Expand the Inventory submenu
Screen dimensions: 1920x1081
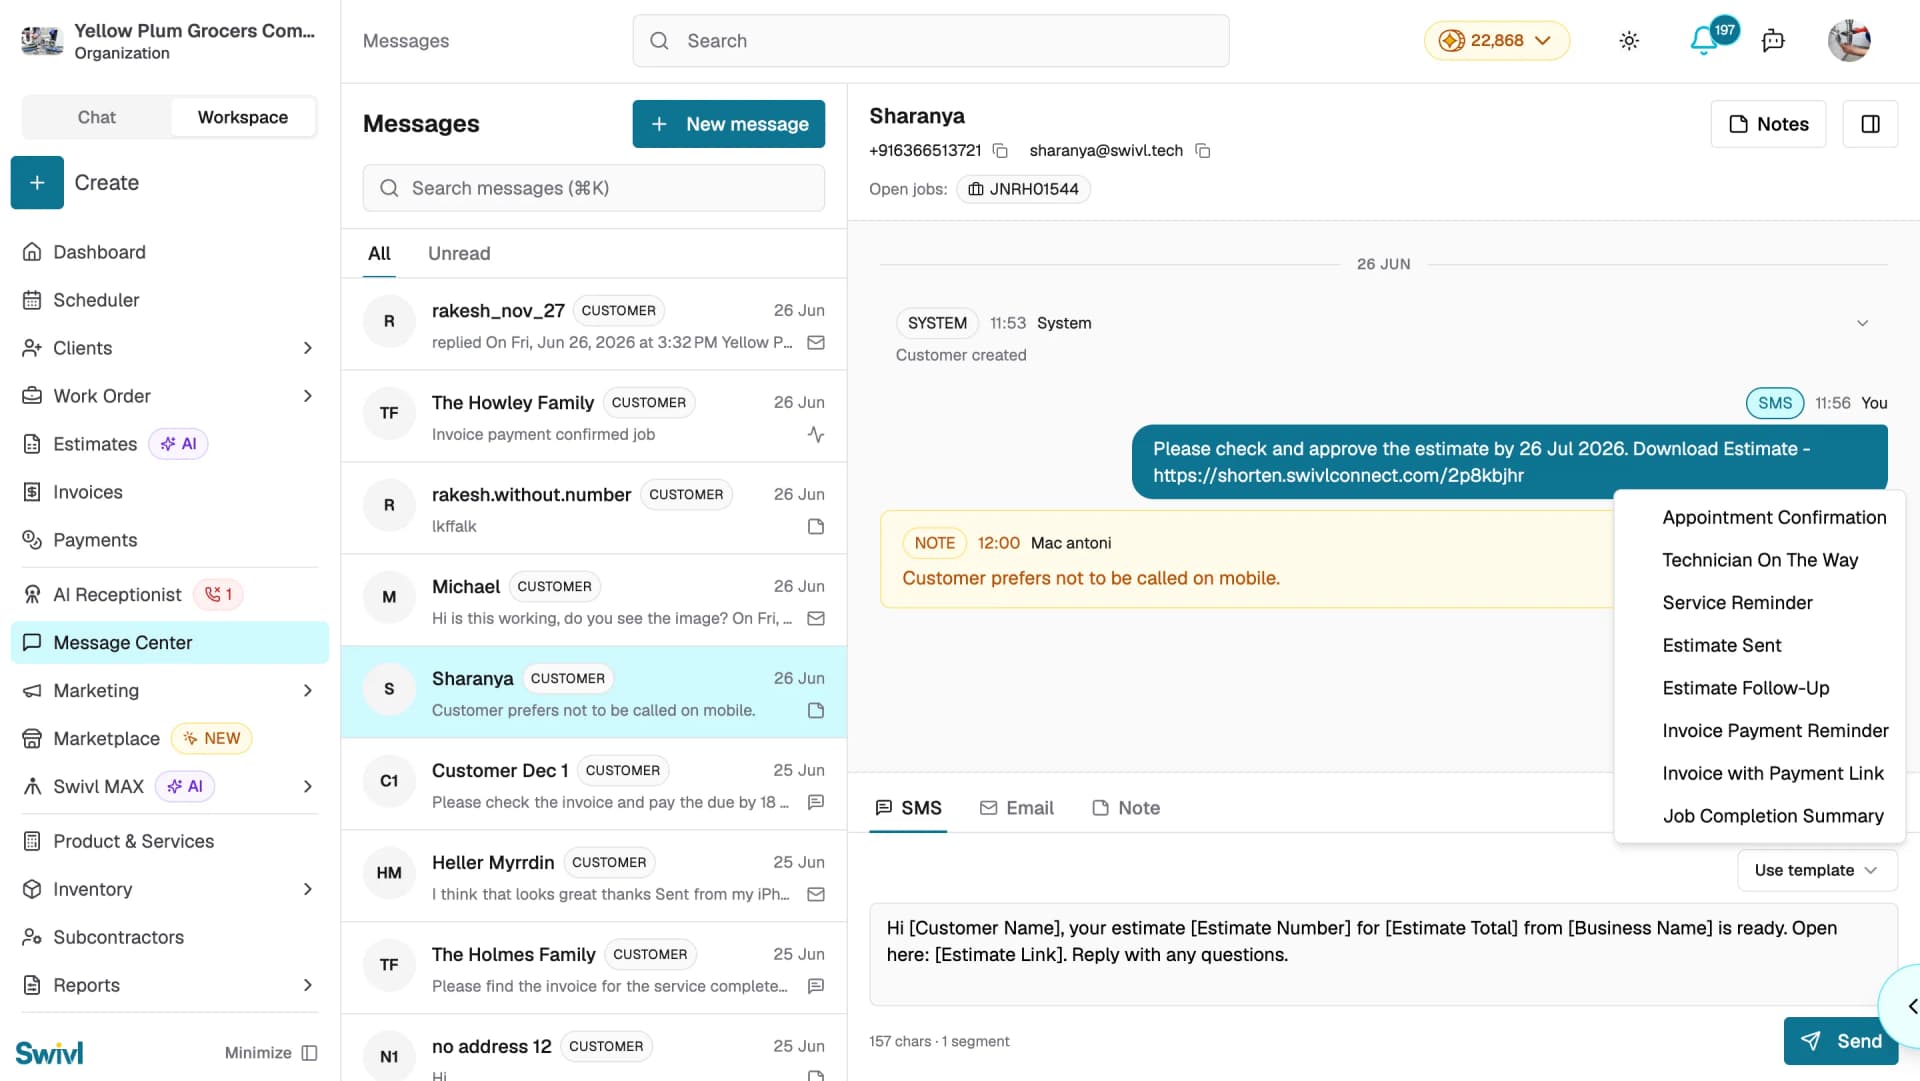click(x=307, y=890)
